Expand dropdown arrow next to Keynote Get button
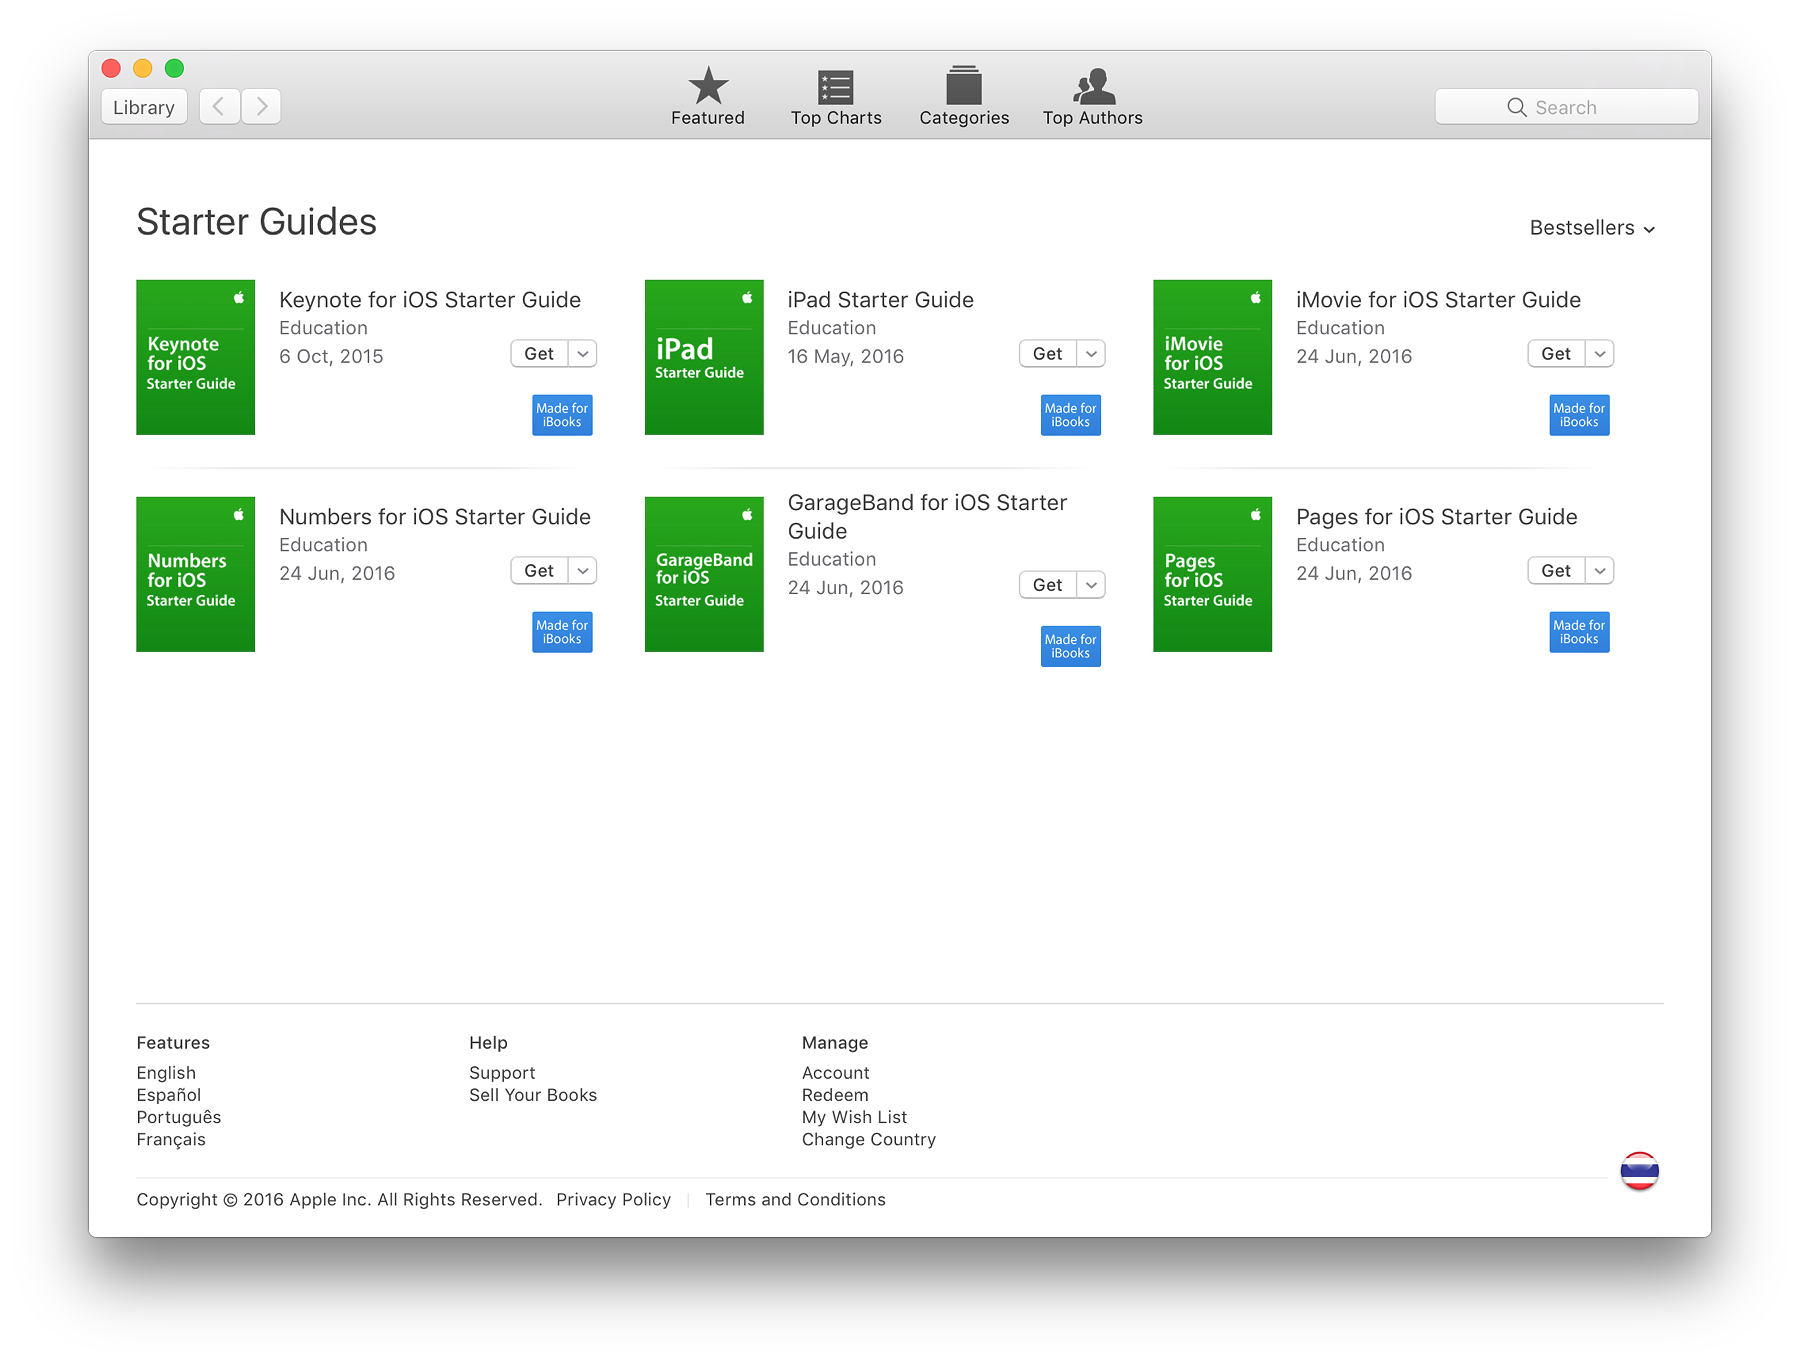The height and width of the screenshot is (1364, 1800). click(583, 354)
